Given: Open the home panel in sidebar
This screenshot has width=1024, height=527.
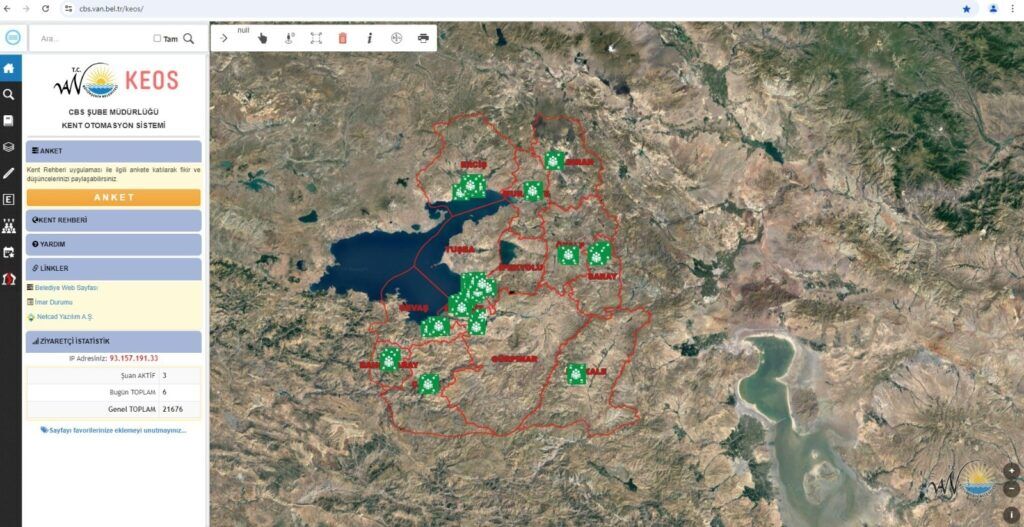Looking at the screenshot, I should [9, 69].
